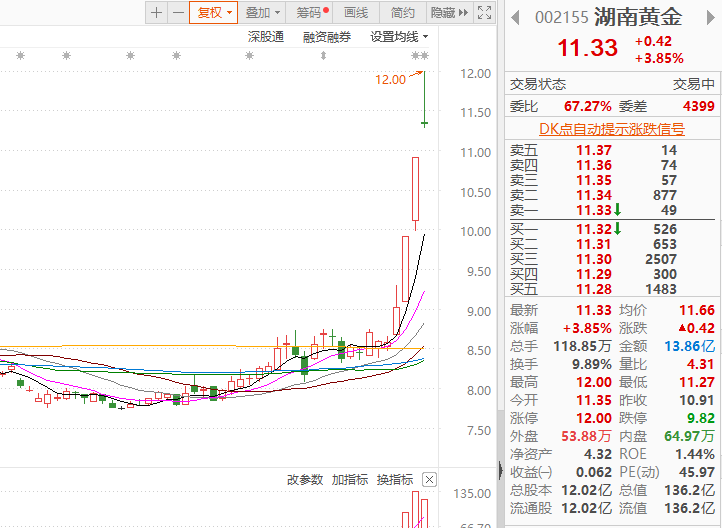The height and width of the screenshot is (528, 722).
Task: Click the minus zoom-out chart button
Action: pyautogui.click(x=178, y=13)
